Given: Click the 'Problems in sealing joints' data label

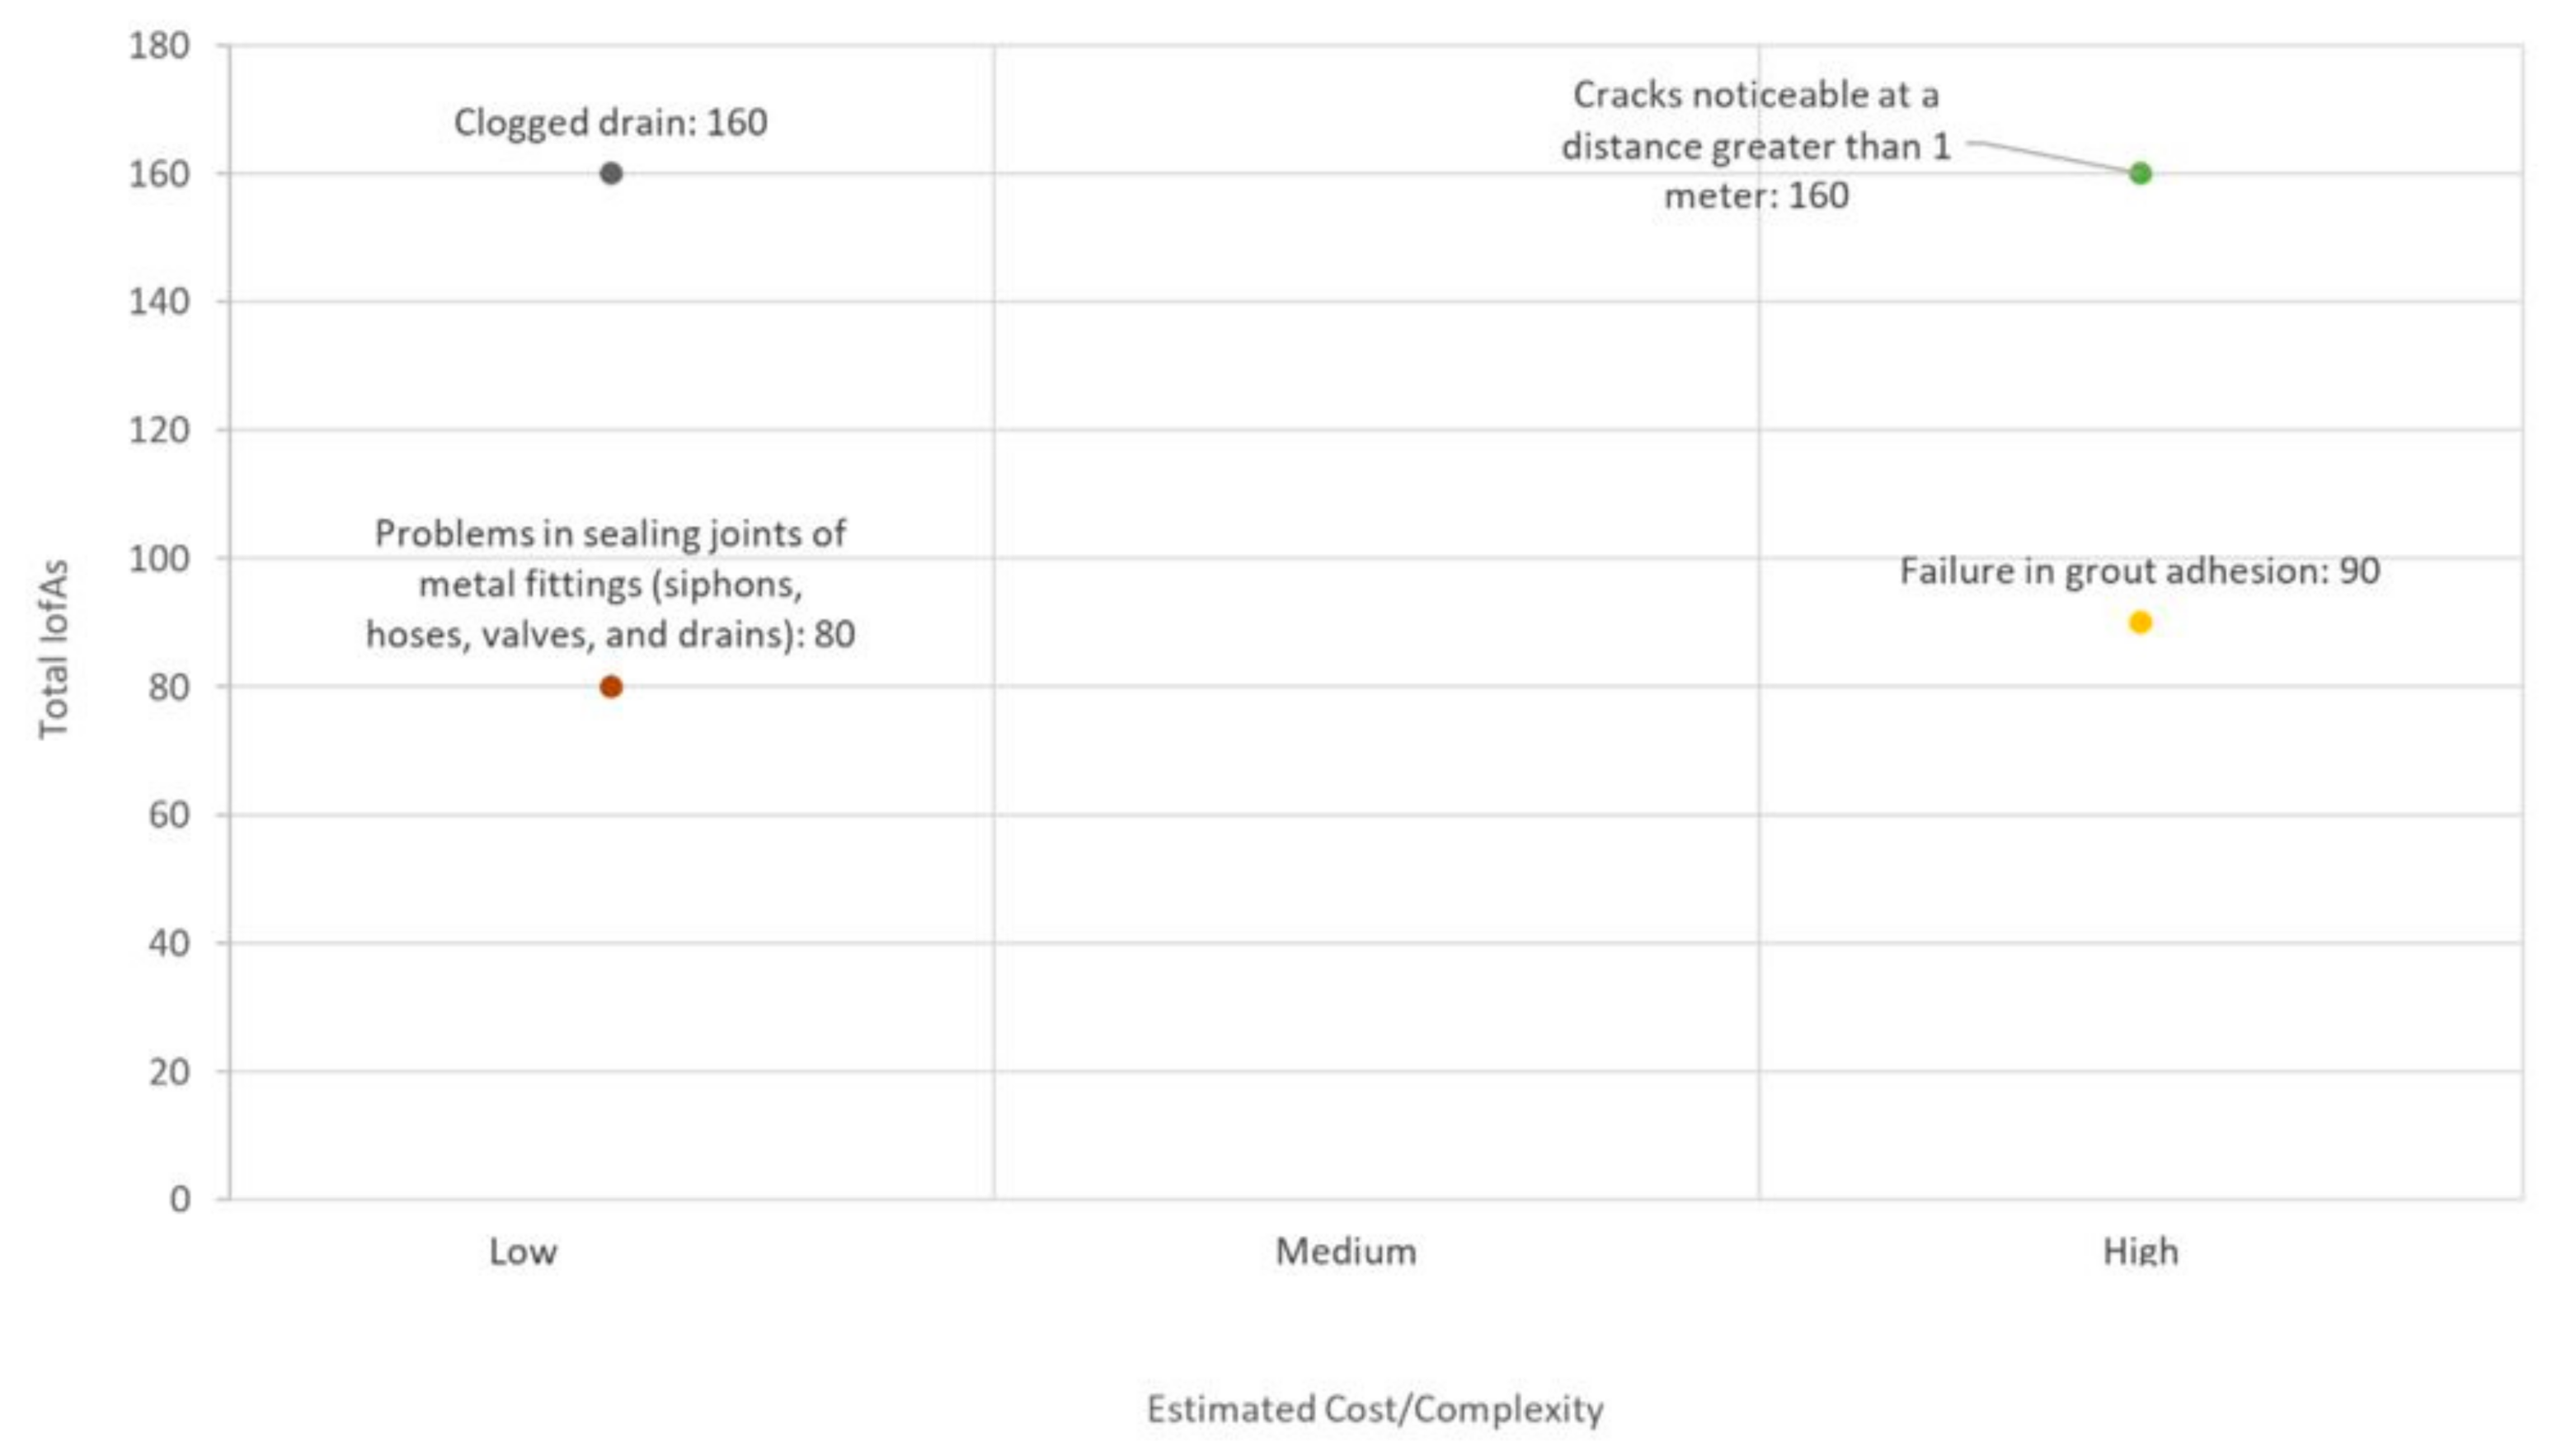Looking at the screenshot, I should coord(610,584).
